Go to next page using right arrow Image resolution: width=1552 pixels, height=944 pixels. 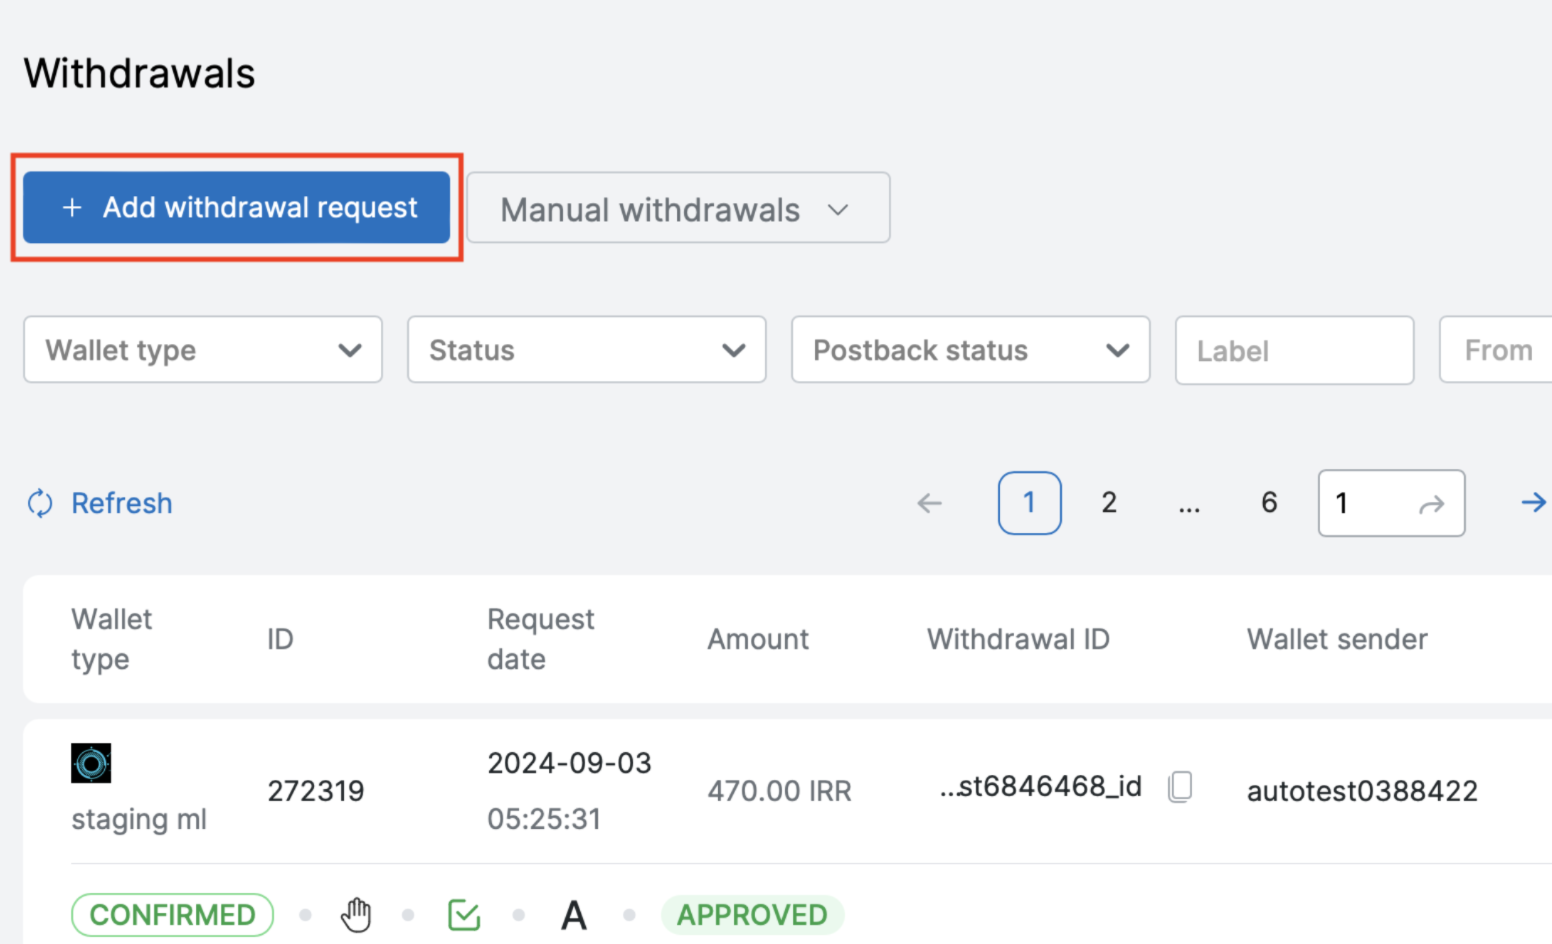[1532, 502]
